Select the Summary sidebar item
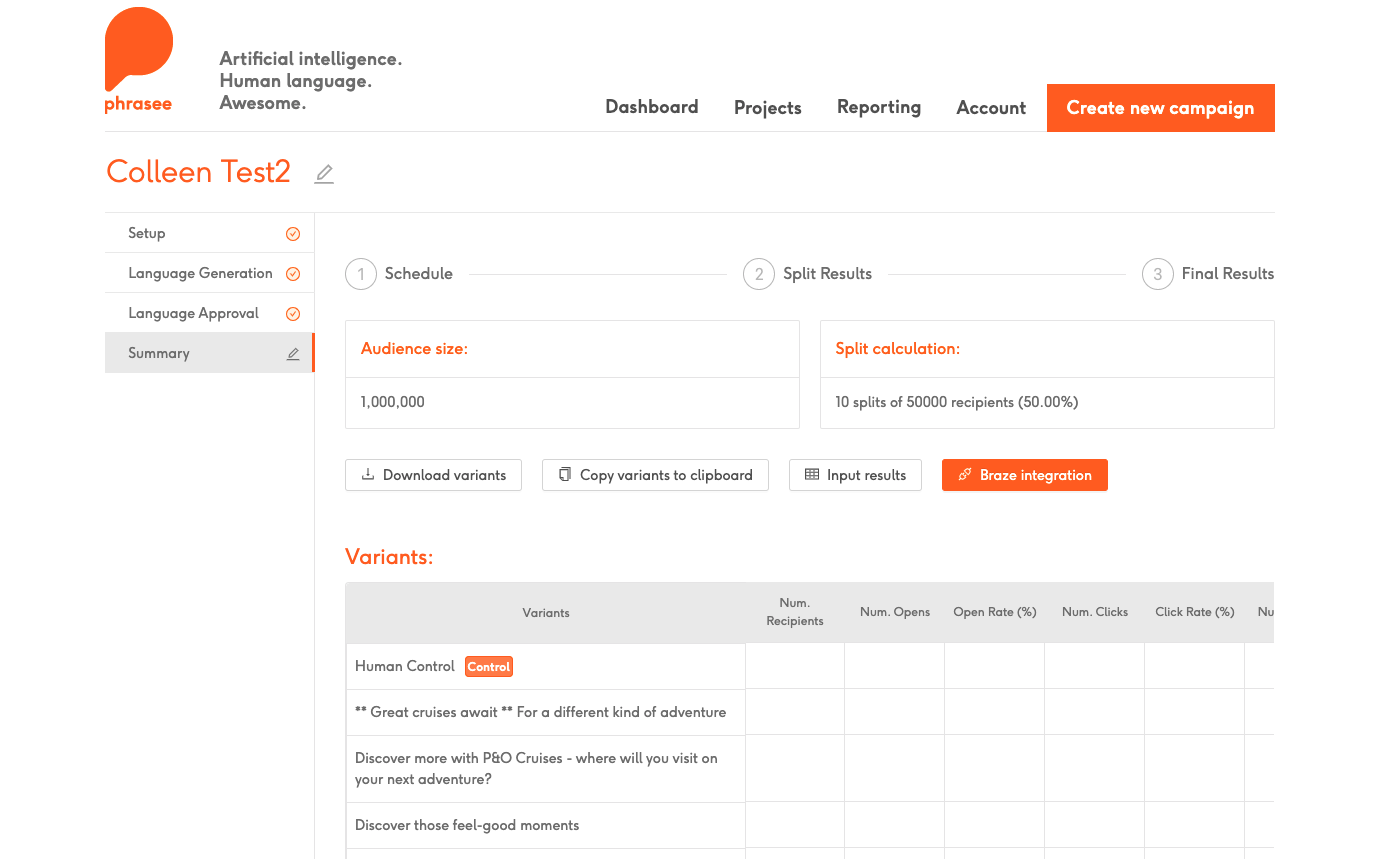This screenshot has height=859, width=1374. click(x=209, y=353)
